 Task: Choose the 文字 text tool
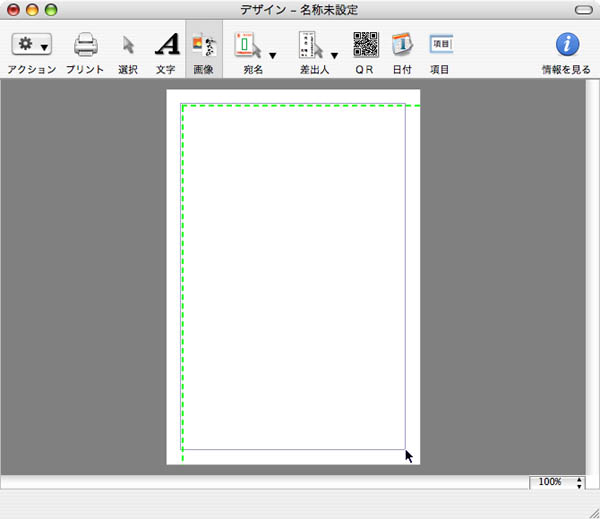(x=166, y=45)
